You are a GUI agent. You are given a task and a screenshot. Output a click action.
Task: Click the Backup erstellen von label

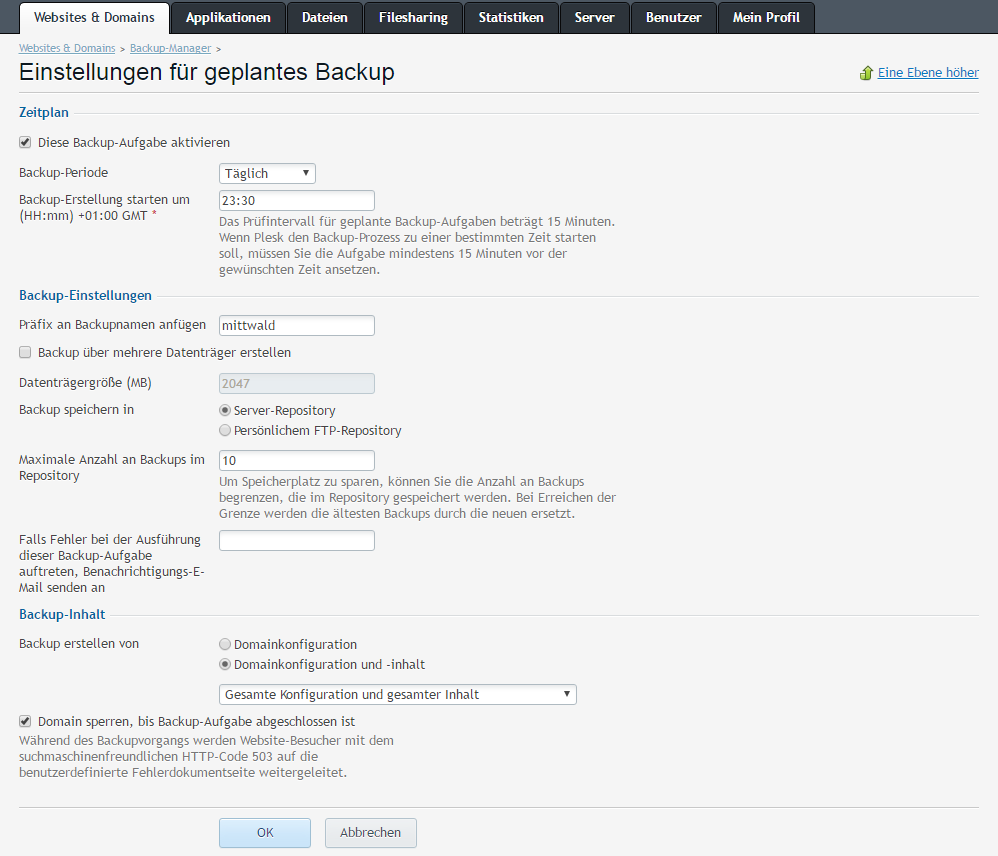pyautogui.click(x=79, y=643)
